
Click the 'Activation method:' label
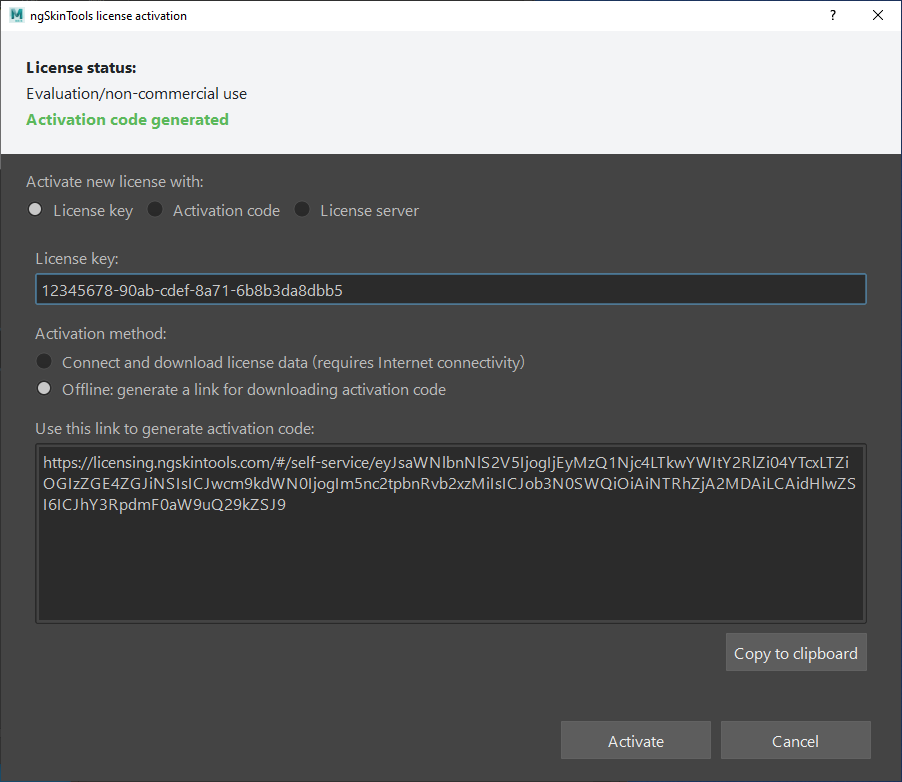point(101,334)
